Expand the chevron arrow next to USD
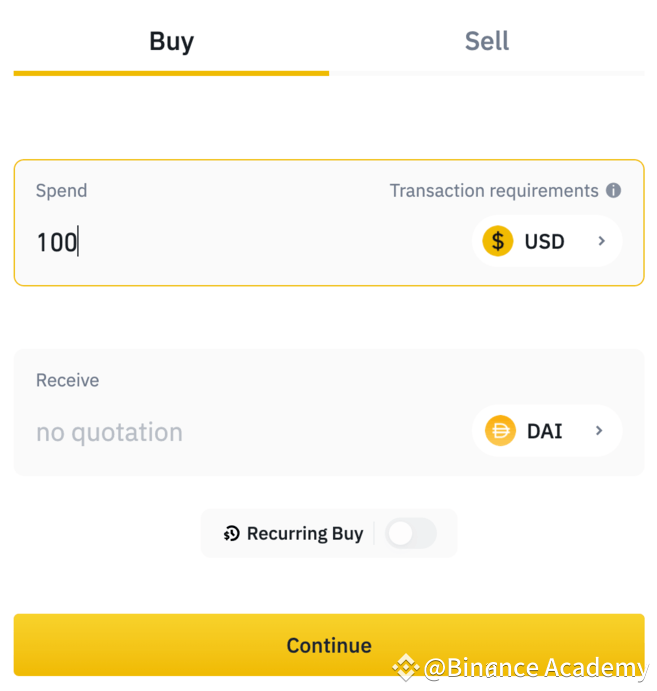 coord(602,241)
